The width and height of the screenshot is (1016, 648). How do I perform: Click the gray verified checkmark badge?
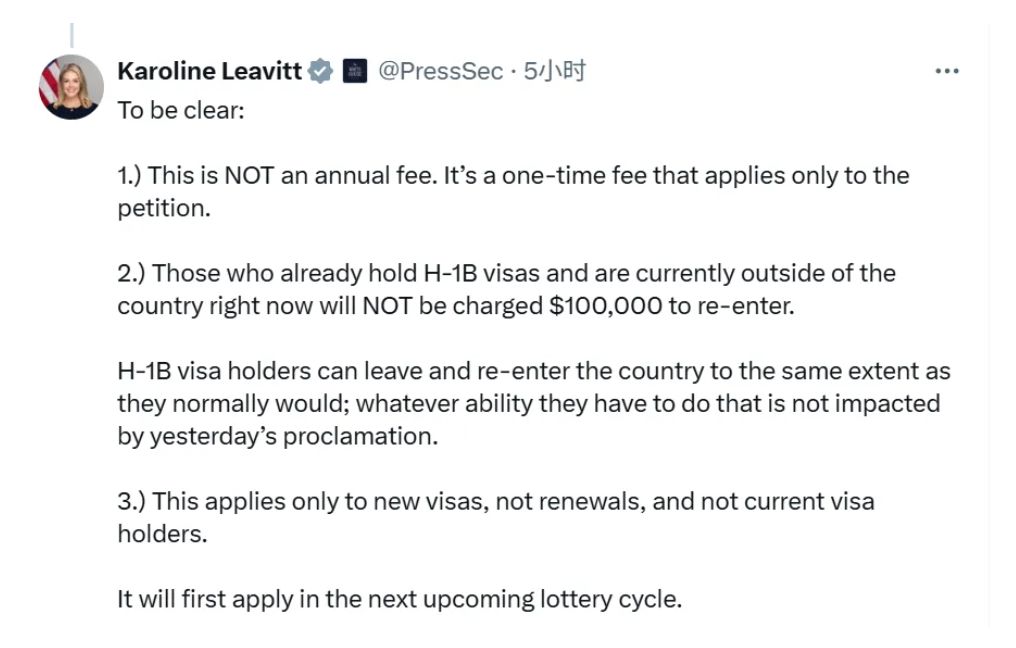pyautogui.click(x=320, y=71)
